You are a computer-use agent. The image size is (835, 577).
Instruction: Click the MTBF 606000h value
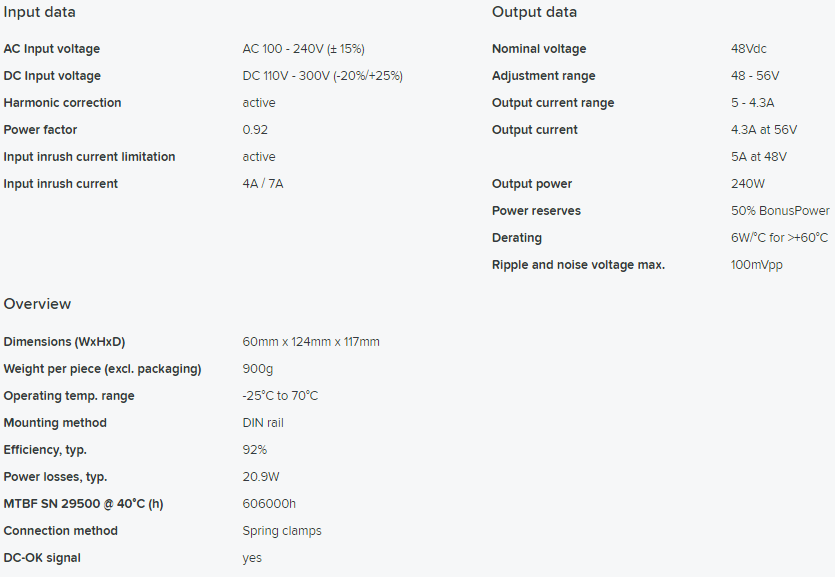(x=269, y=504)
